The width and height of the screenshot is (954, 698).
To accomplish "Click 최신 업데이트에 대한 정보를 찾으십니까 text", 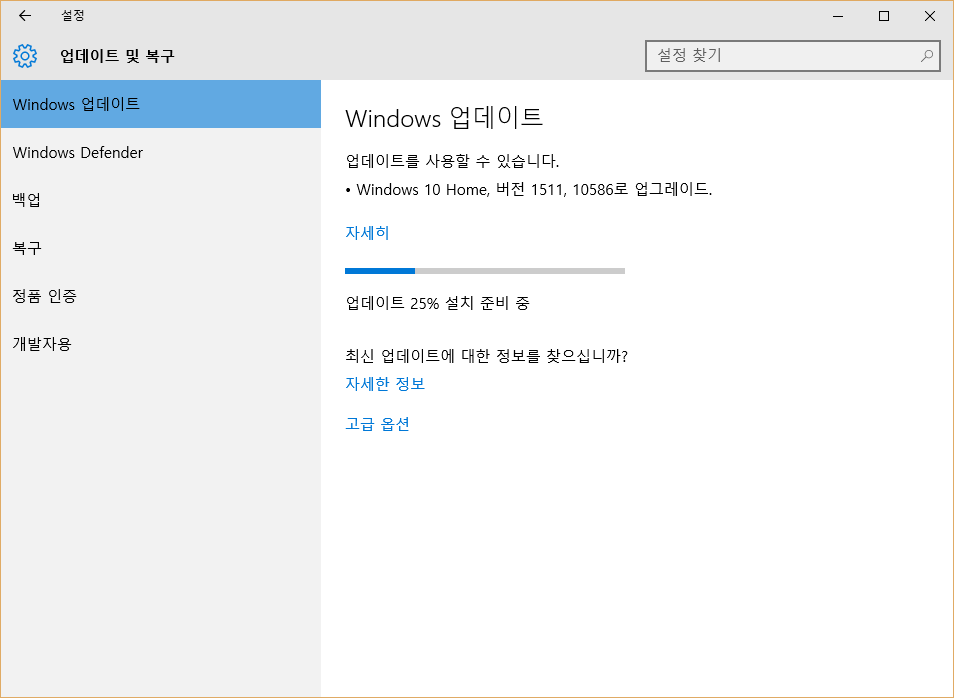I will pos(486,355).
